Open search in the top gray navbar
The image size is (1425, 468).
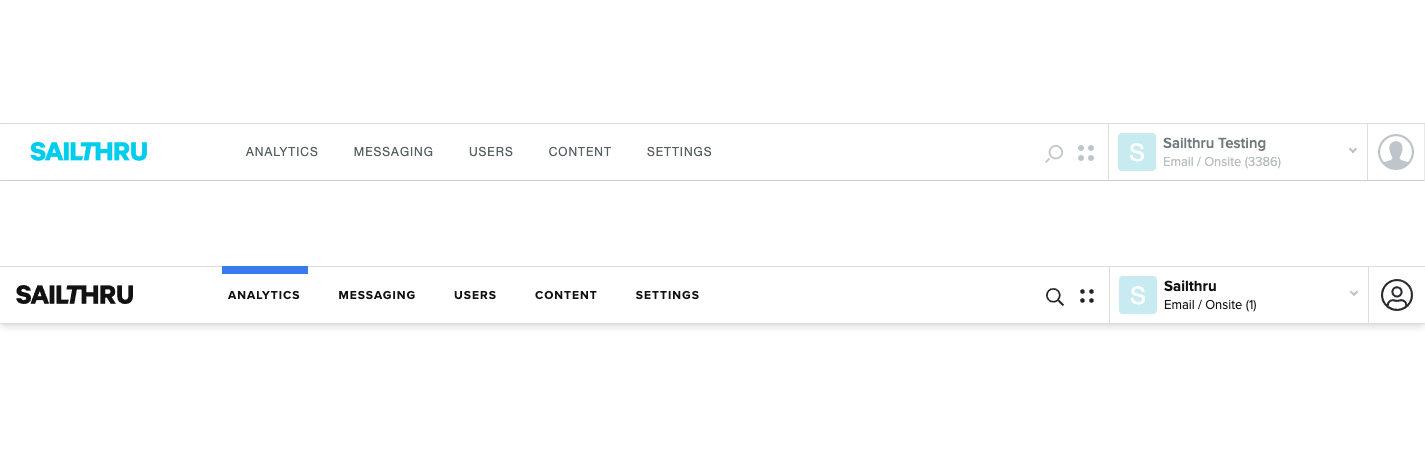coord(1054,153)
